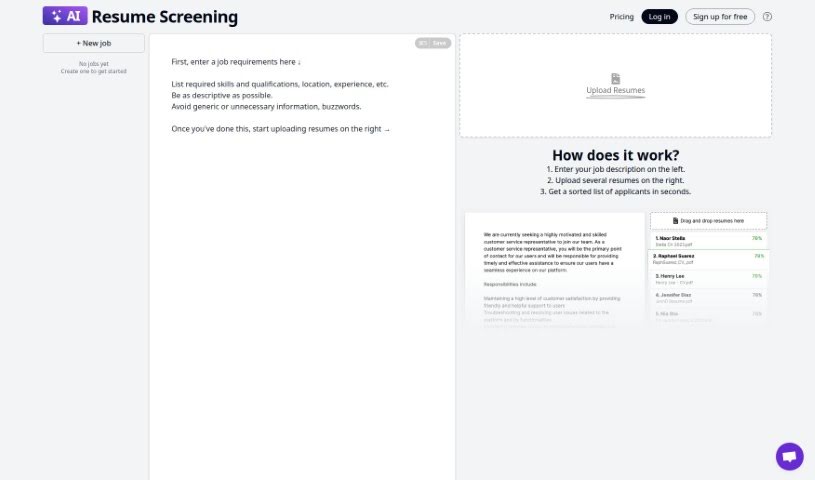
Task: Click the Log in button
Action: click(x=659, y=17)
